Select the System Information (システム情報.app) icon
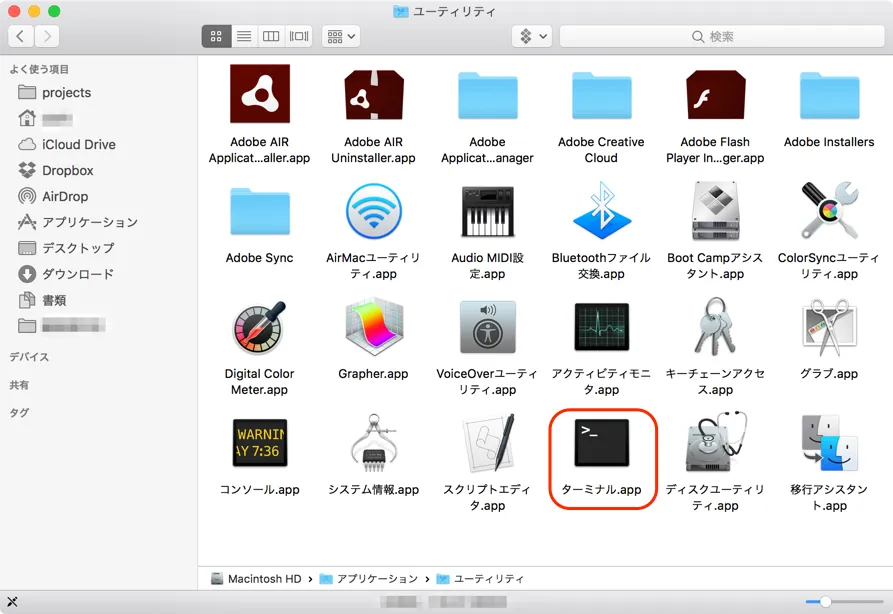The image size is (893, 614). (374, 444)
